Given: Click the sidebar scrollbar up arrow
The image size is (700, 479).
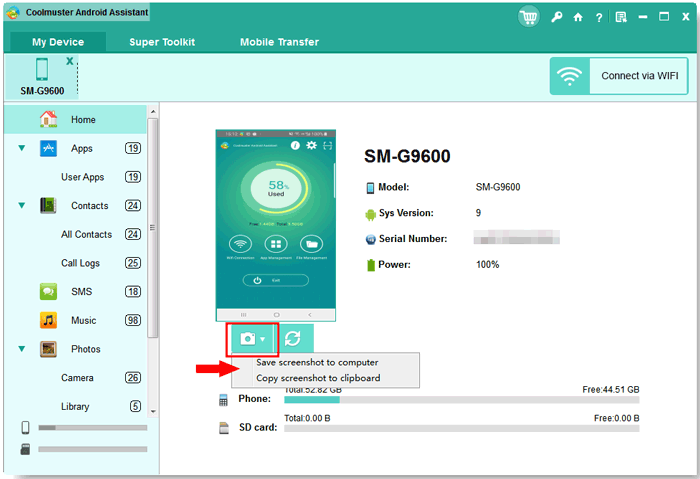Looking at the screenshot, I should (x=153, y=111).
